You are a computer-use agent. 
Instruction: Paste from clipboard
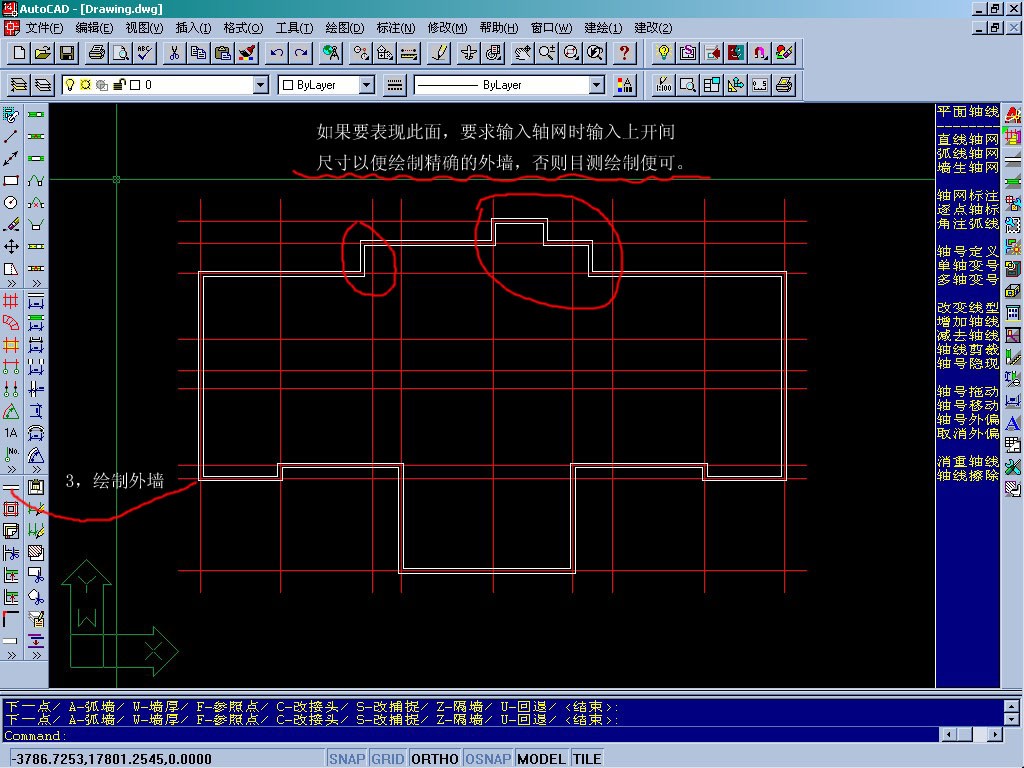[x=223, y=53]
